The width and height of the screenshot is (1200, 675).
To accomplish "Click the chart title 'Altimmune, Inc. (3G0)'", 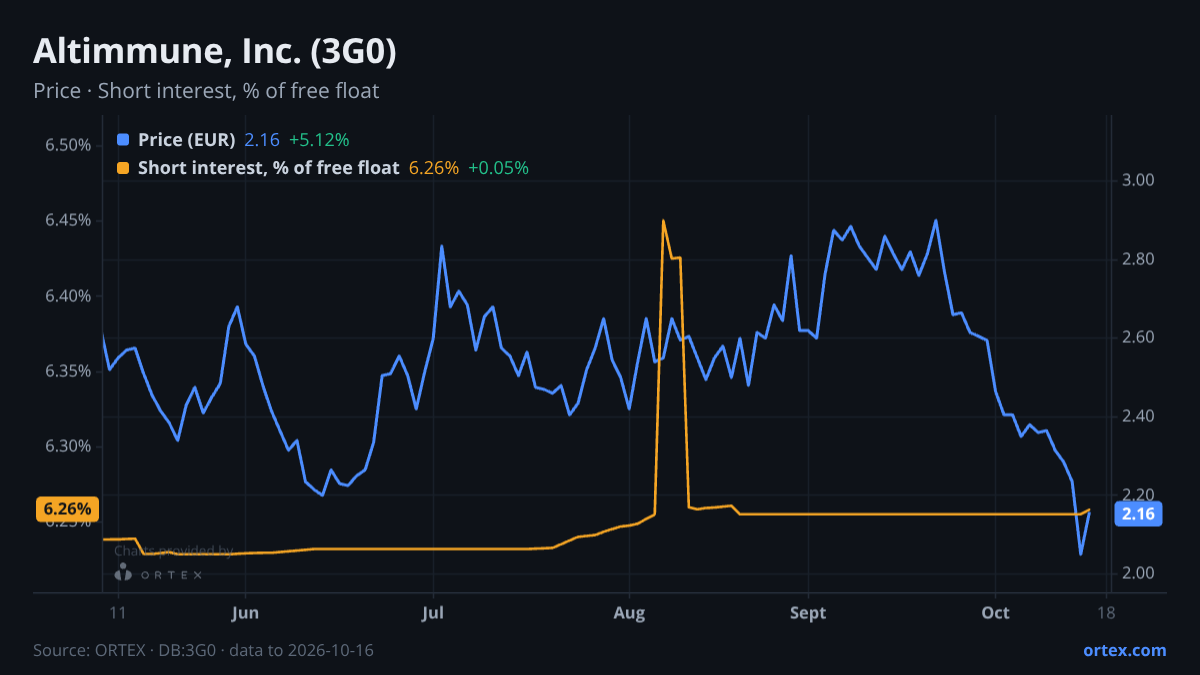I will [215, 52].
